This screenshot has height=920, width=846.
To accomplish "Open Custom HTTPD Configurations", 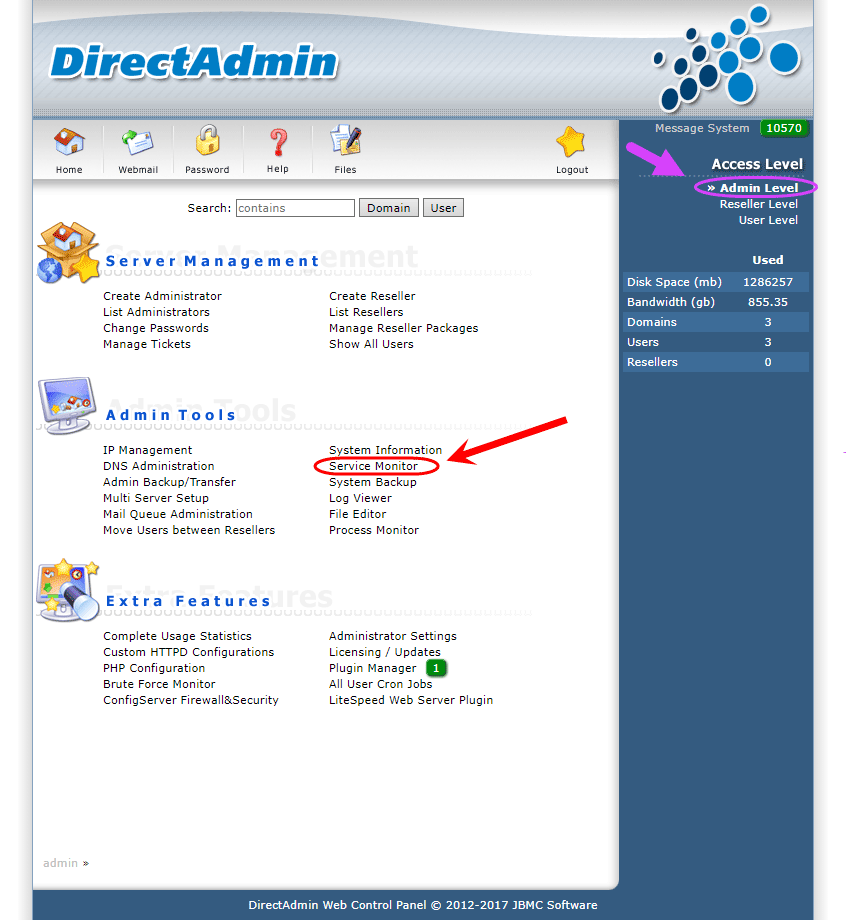I will (188, 652).
